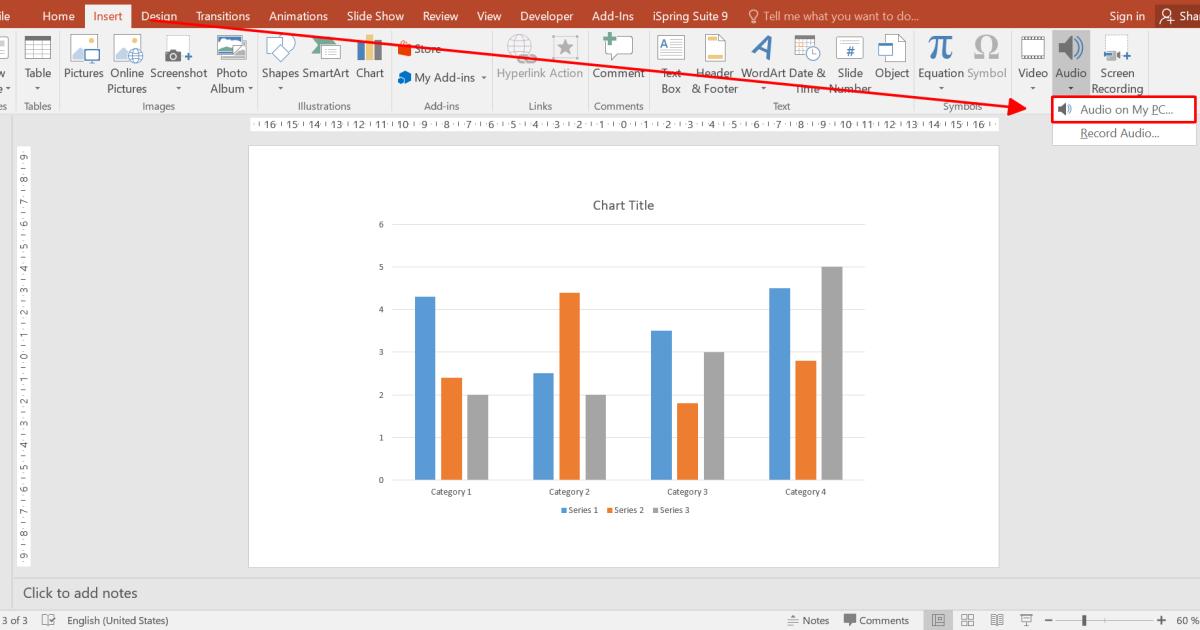Select Audio on My PC option

[1125, 110]
